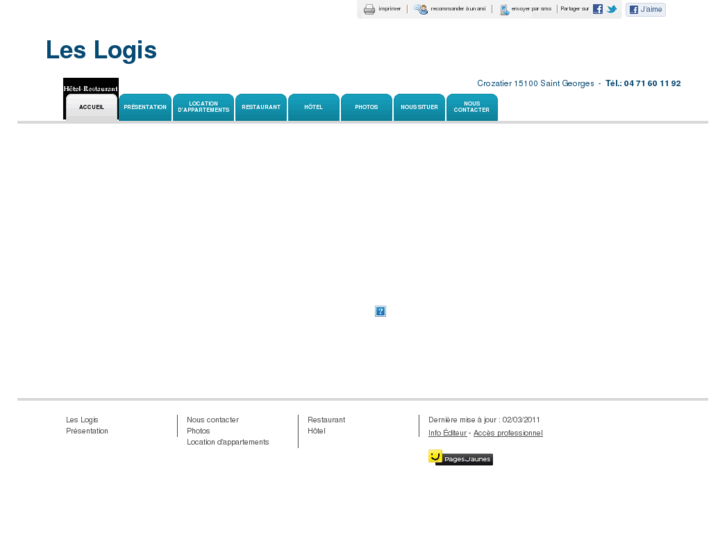Click the Partager sur label
727x545 pixels.
[x=574, y=9]
